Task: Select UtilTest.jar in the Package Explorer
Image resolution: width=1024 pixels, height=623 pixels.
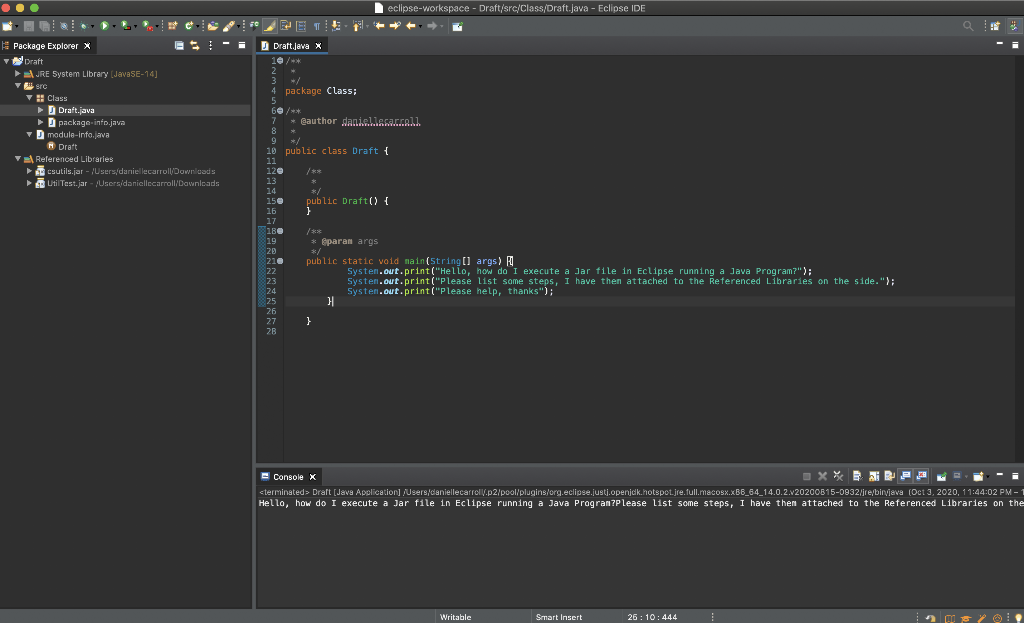Action: [x=67, y=183]
